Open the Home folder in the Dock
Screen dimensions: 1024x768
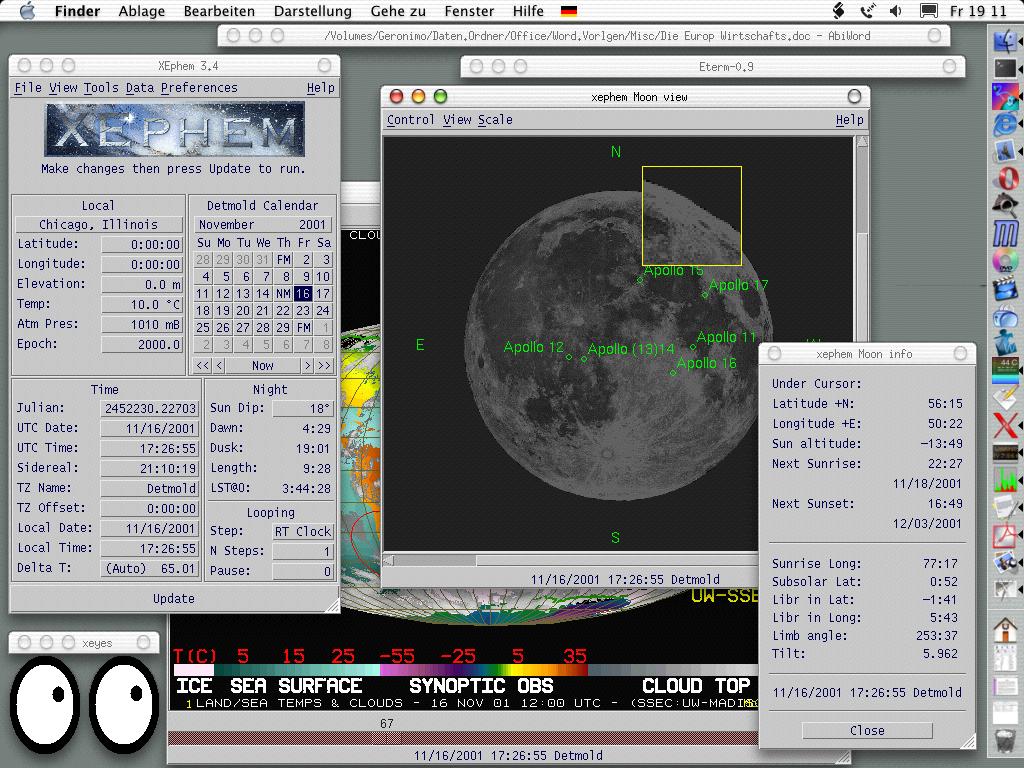click(1006, 630)
